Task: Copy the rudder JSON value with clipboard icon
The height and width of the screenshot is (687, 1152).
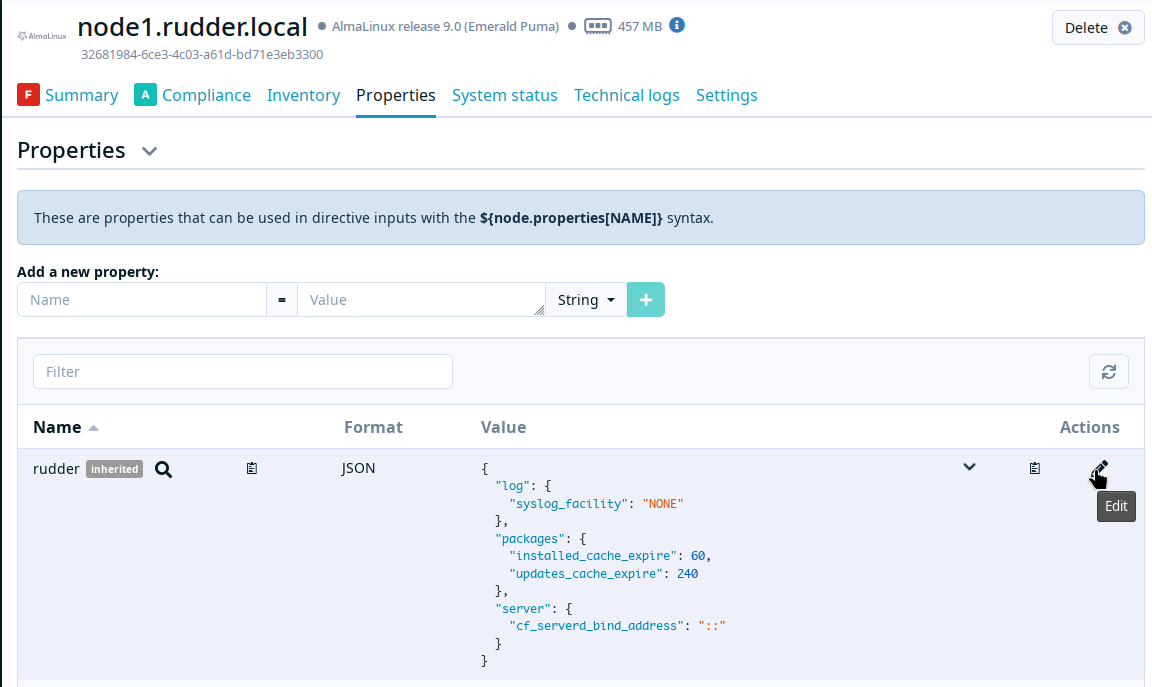Action: (x=1035, y=468)
